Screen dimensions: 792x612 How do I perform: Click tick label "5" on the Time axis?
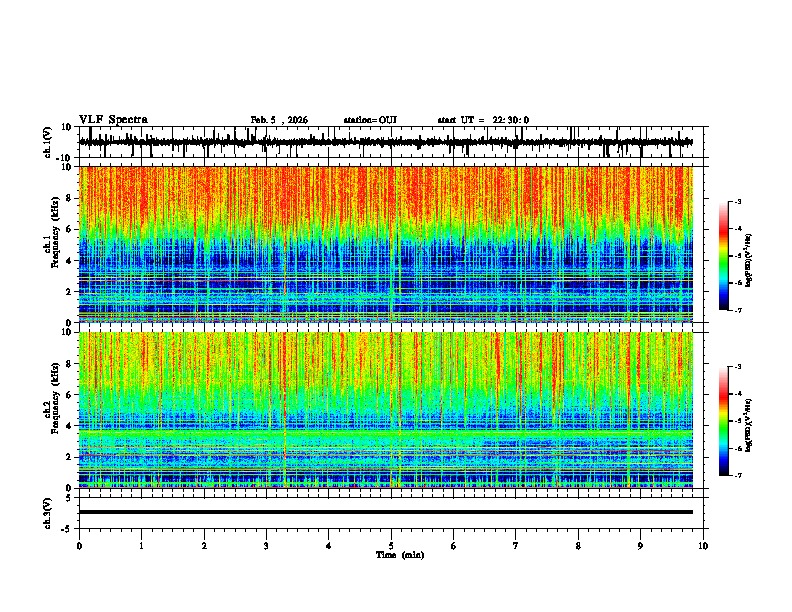coord(391,546)
